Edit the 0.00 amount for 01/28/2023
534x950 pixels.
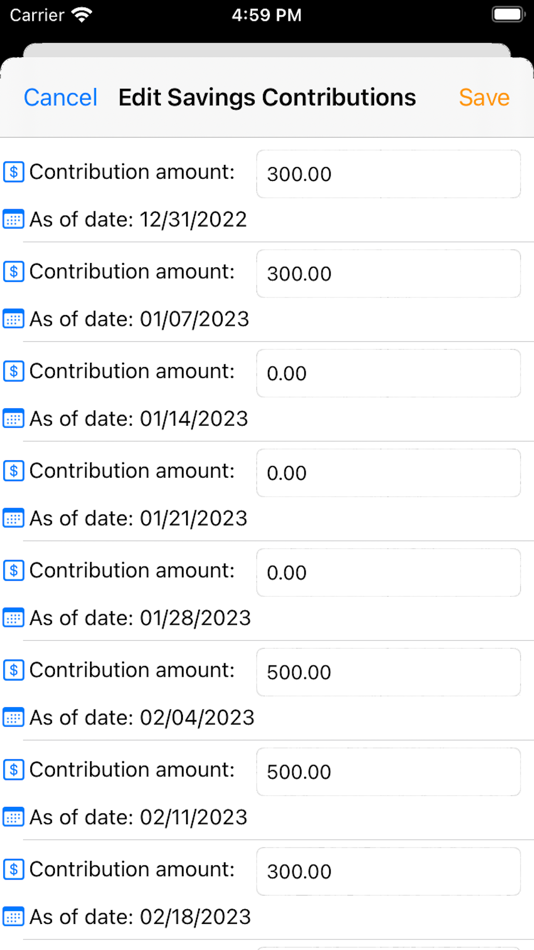(389, 573)
